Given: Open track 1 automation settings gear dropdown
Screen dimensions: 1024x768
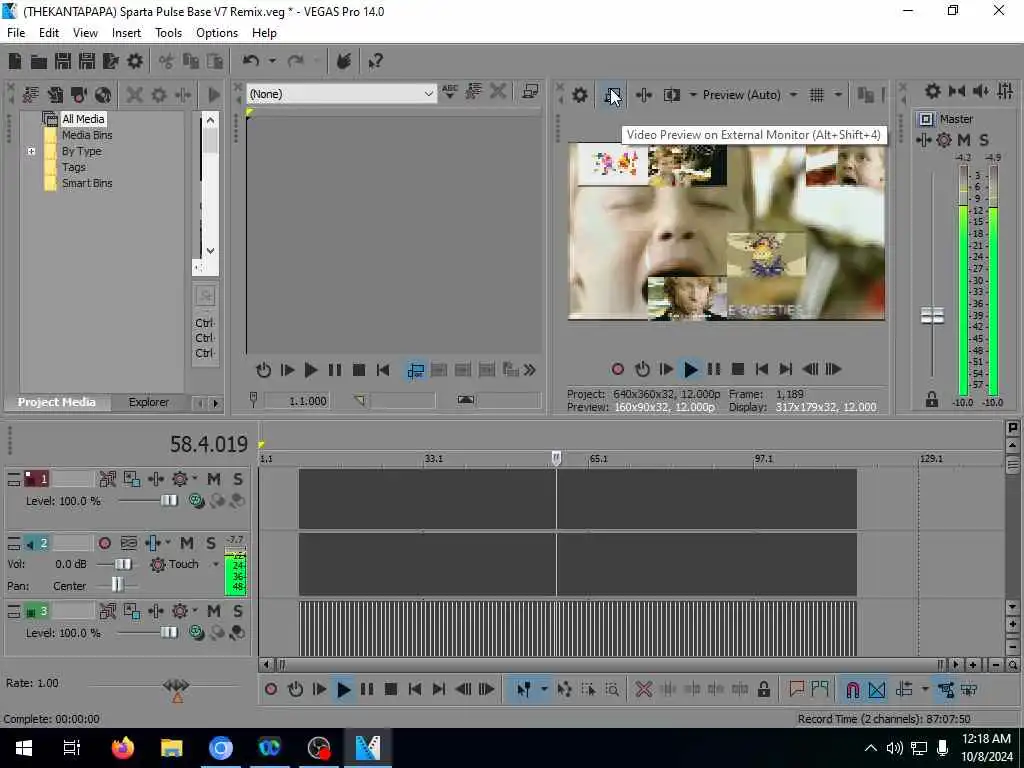Looking at the screenshot, I should click(x=194, y=479).
